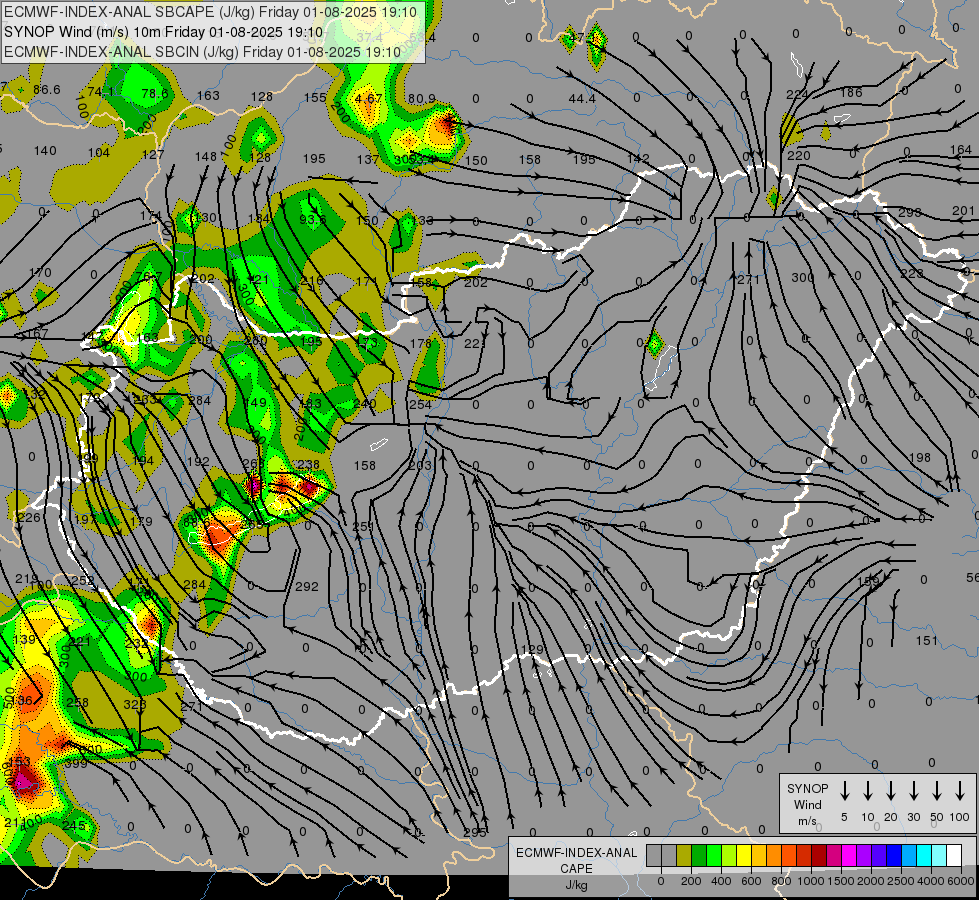Pick the yellow-green 400-500 CAPE swatch
Viewport: 979px width, 900px height.
(x=729, y=856)
